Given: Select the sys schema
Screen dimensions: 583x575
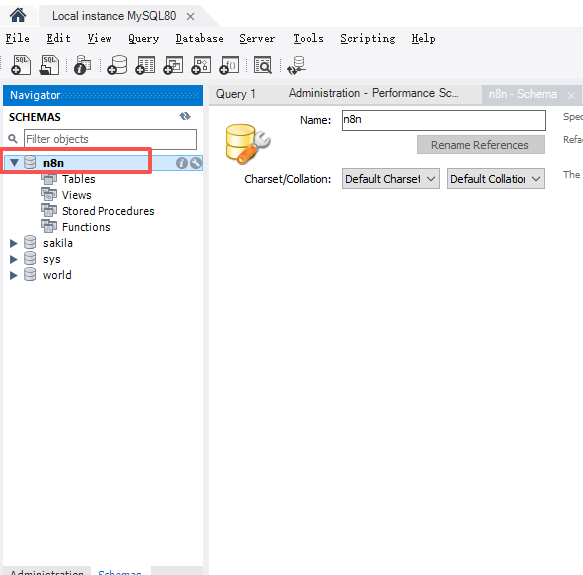Looking at the screenshot, I should pyautogui.click(x=51, y=259).
